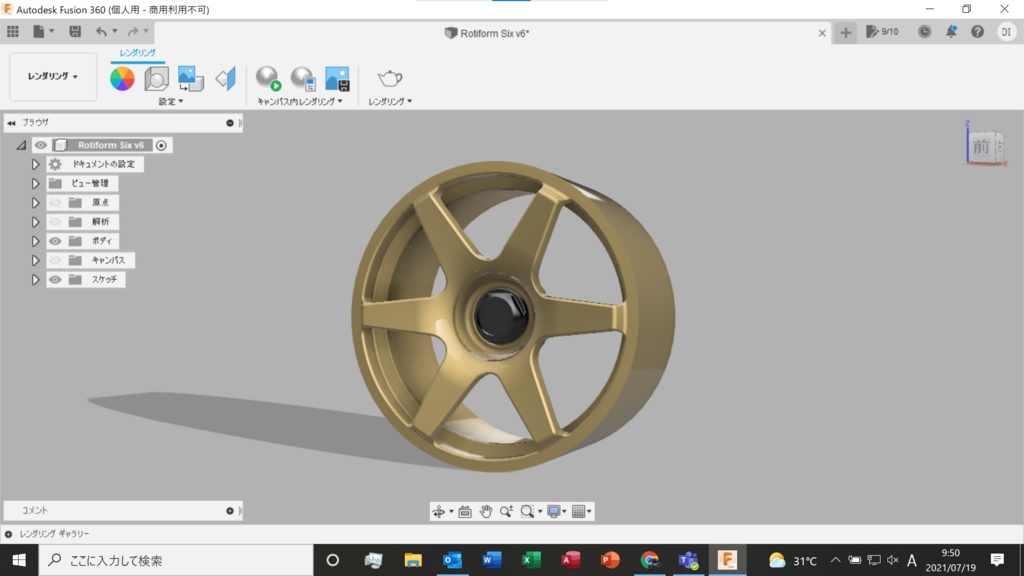Select the ドキュメントの設定 tree row
The width and height of the screenshot is (1024, 576).
click(95, 164)
